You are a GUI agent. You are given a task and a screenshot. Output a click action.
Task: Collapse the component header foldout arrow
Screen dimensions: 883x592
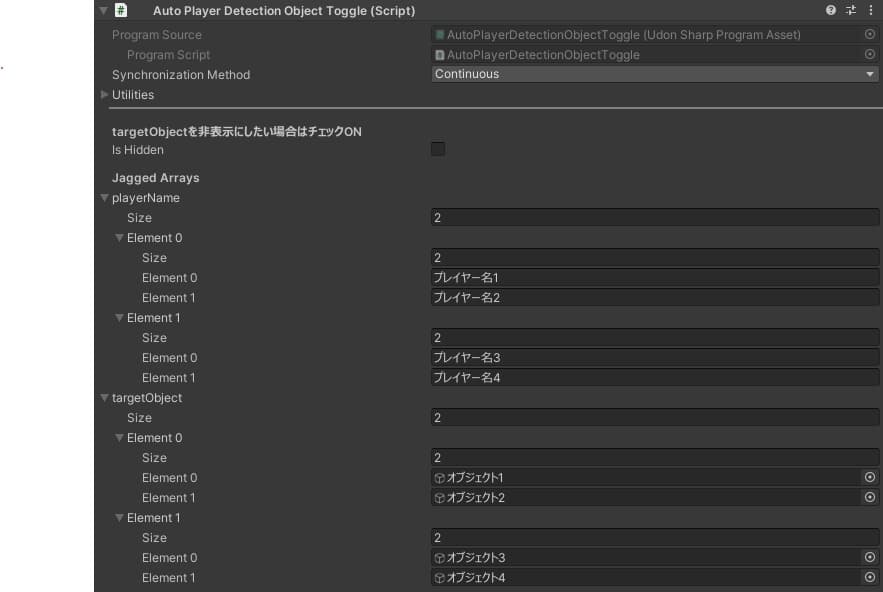coord(103,10)
